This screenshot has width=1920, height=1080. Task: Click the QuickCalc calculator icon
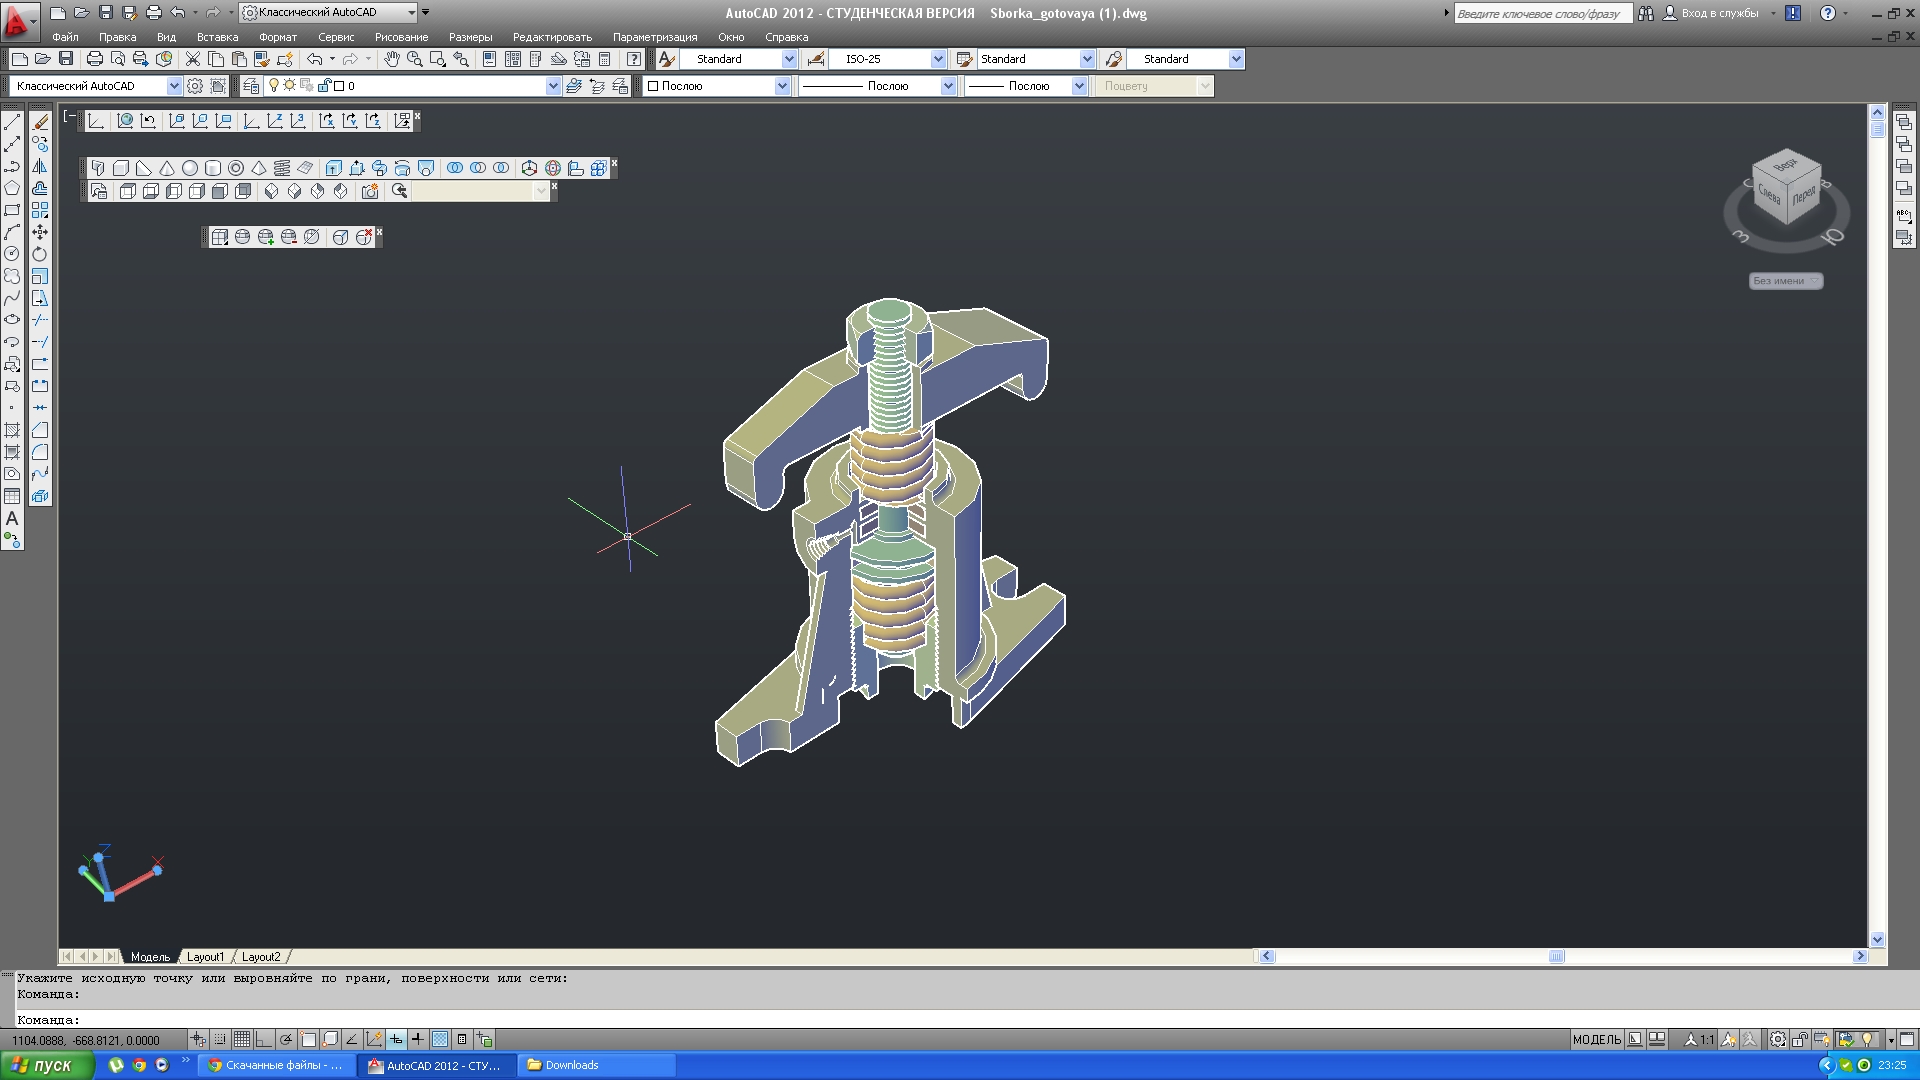[604, 59]
